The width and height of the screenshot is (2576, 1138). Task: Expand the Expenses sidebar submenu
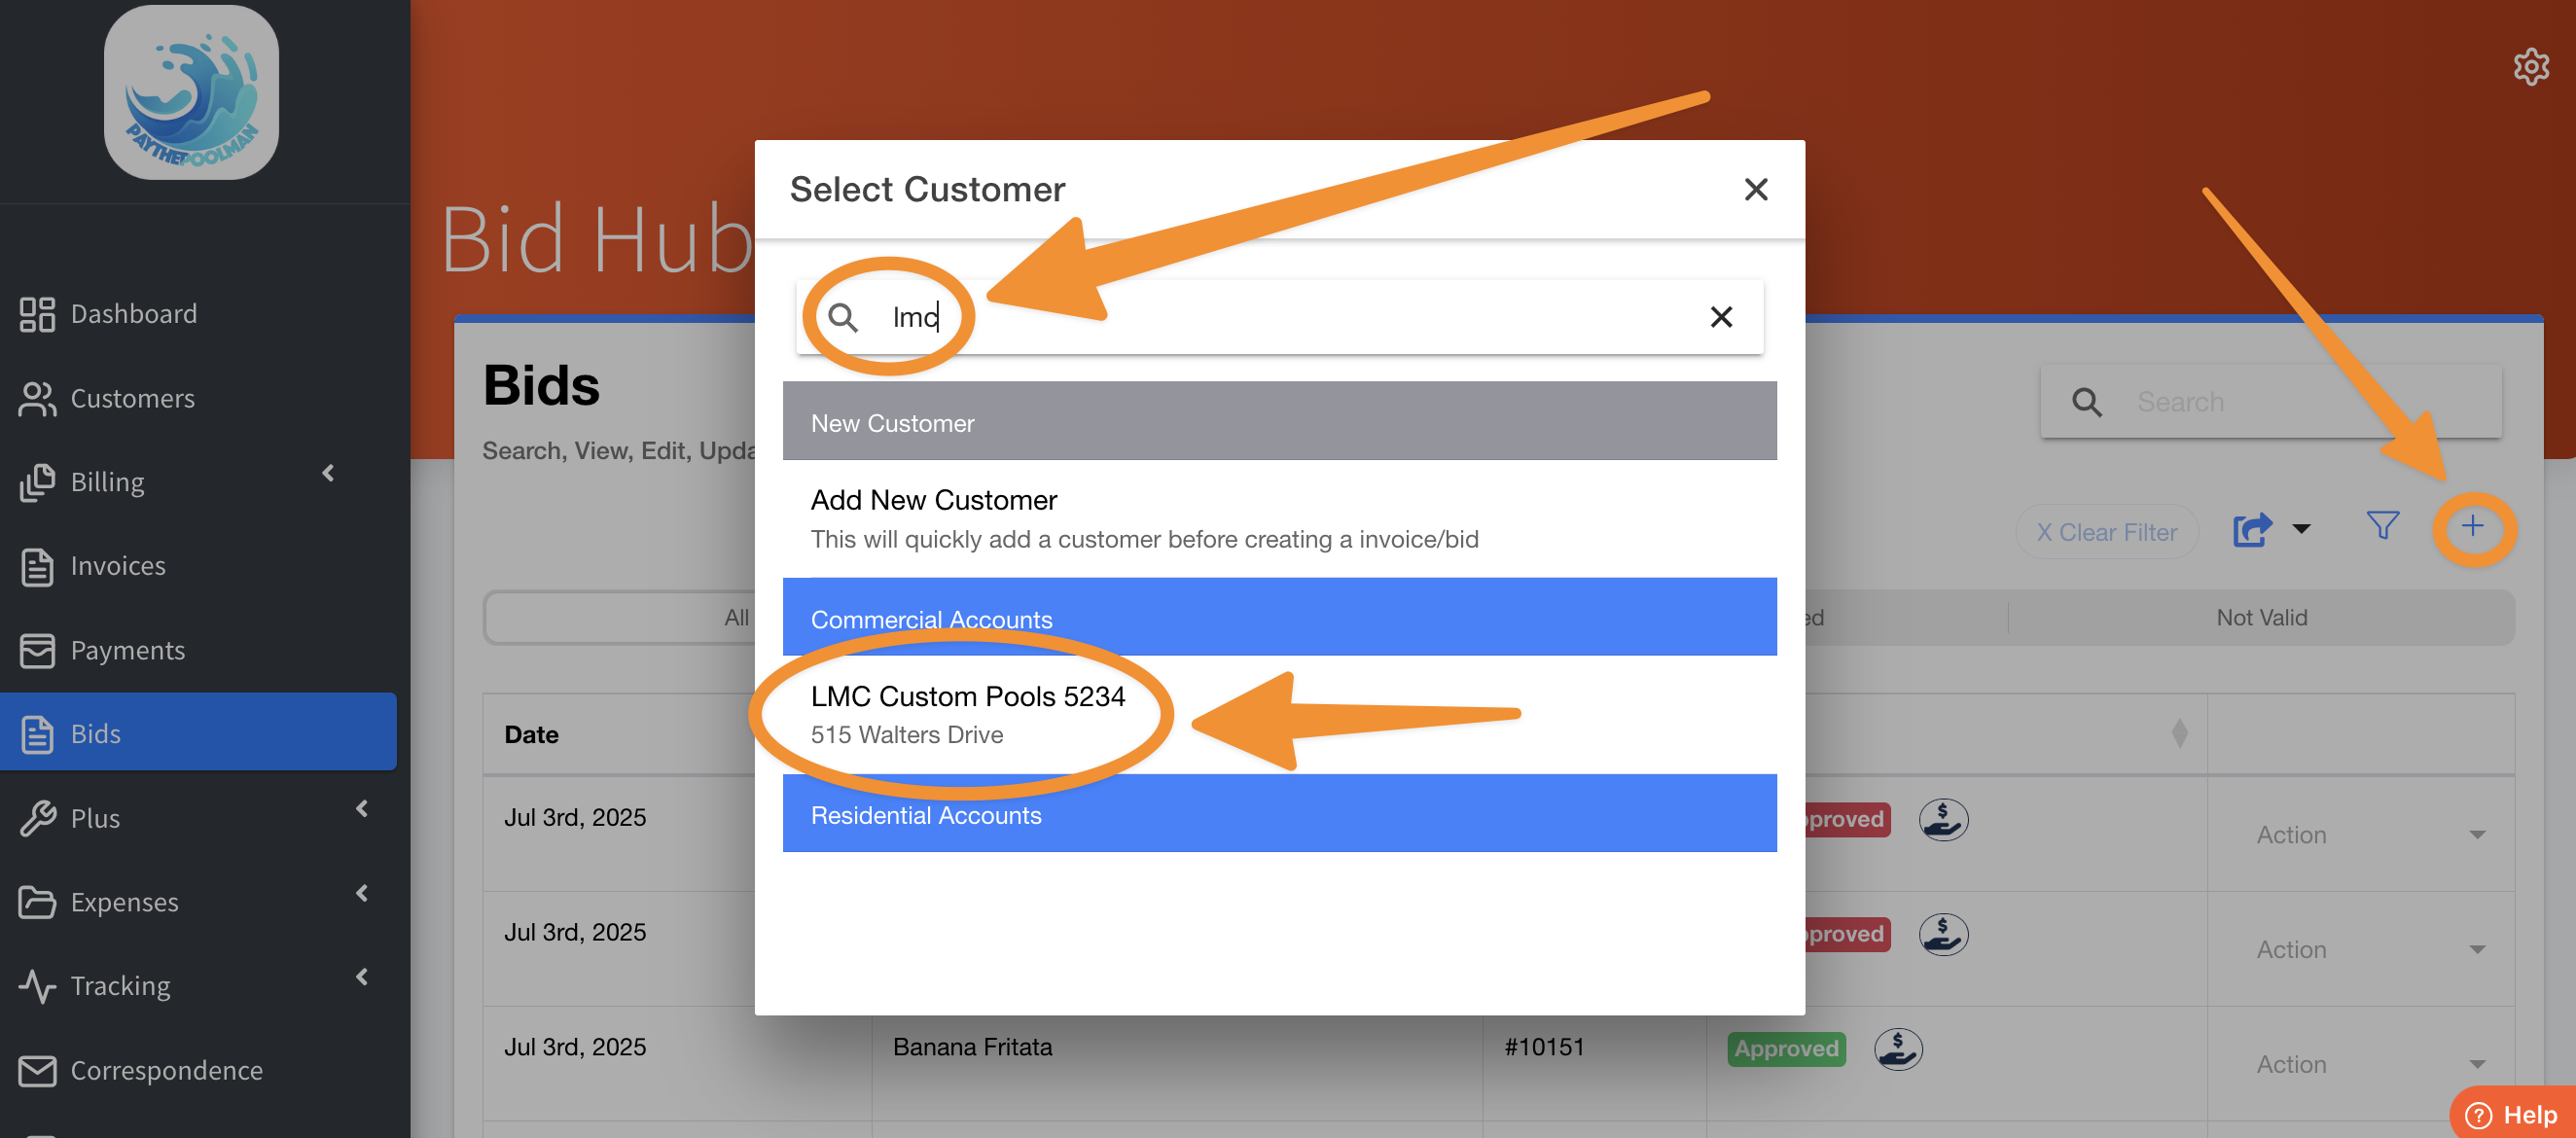(362, 893)
